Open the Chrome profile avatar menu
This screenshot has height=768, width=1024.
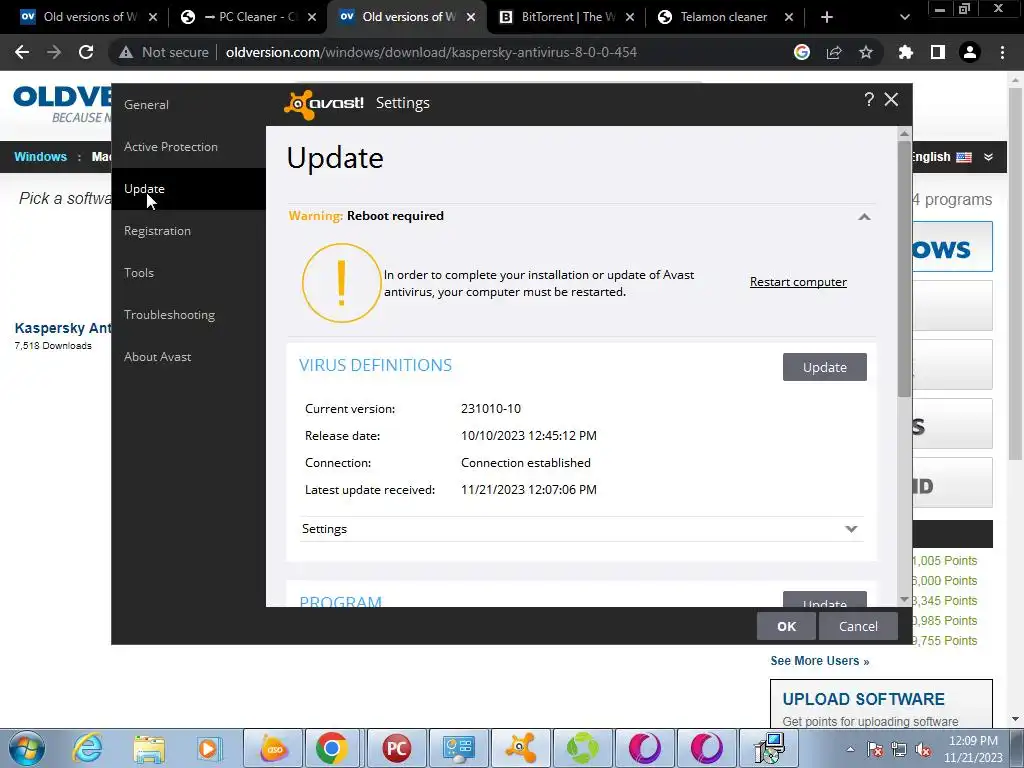pyautogui.click(x=970, y=52)
